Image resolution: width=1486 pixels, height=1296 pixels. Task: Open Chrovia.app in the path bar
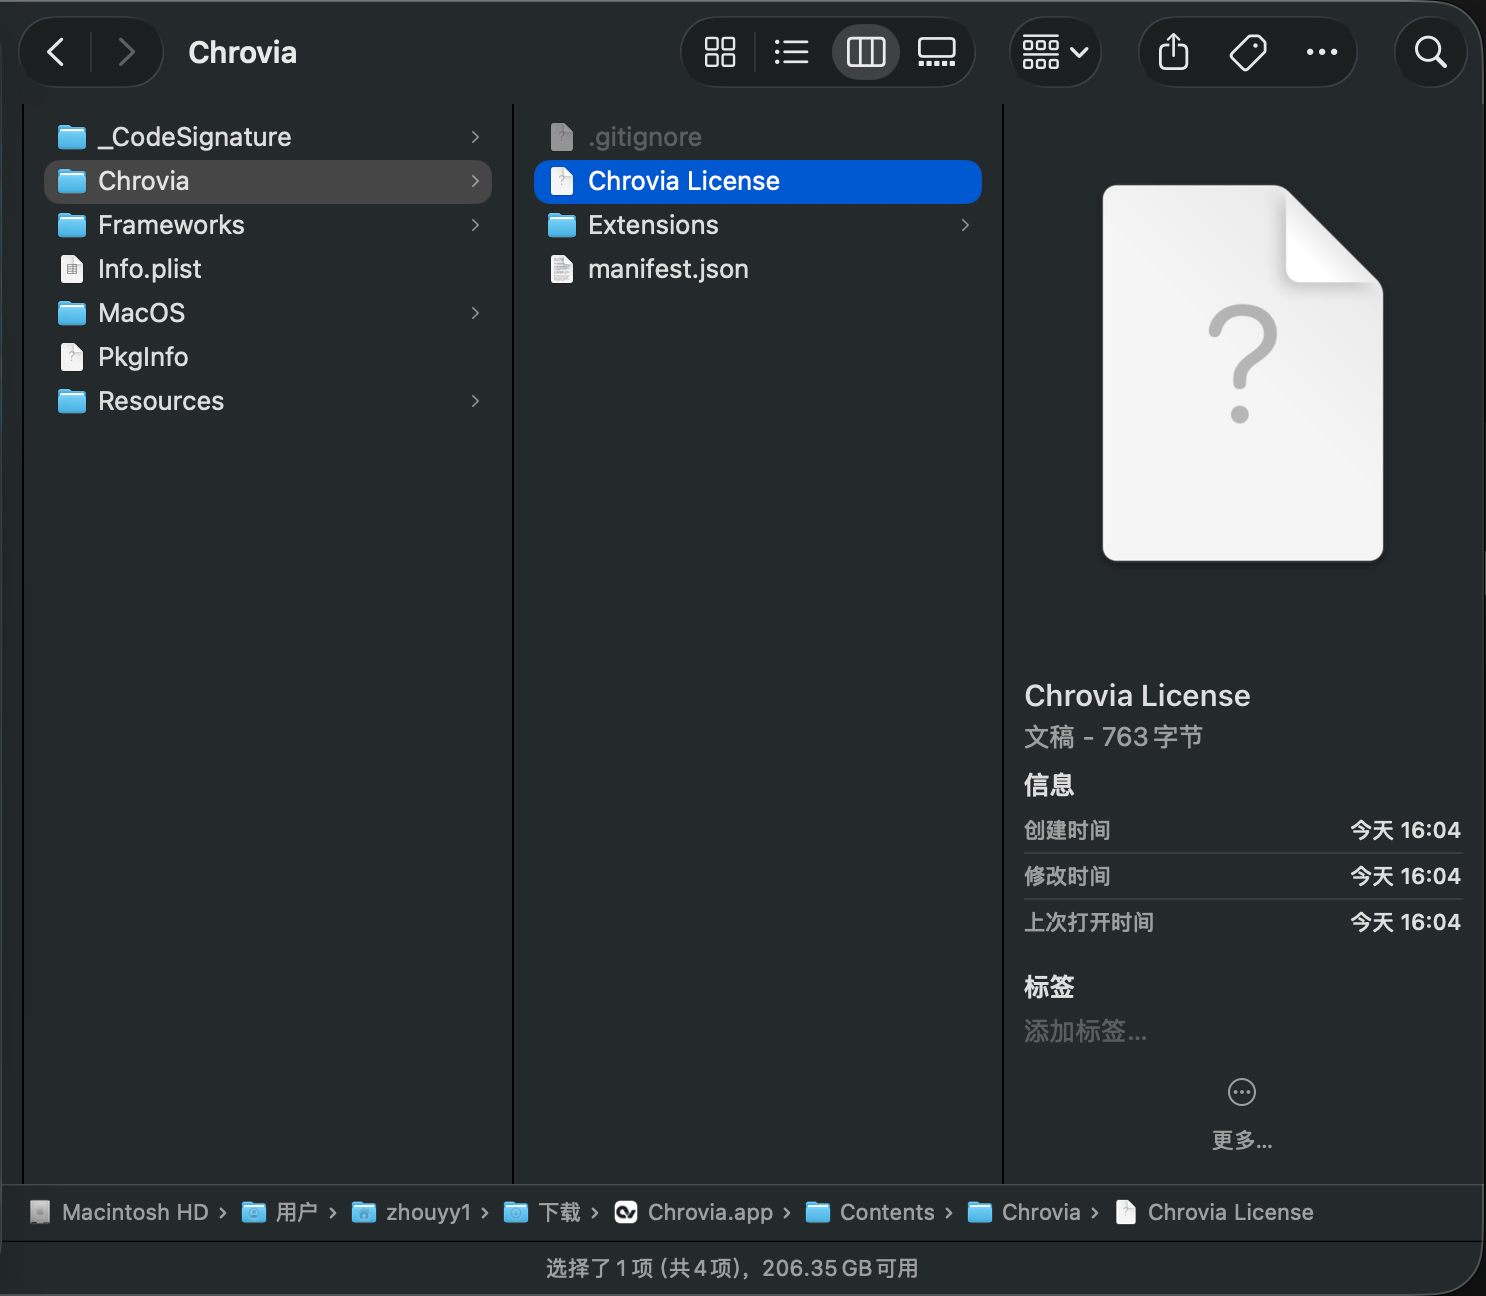pos(694,1212)
